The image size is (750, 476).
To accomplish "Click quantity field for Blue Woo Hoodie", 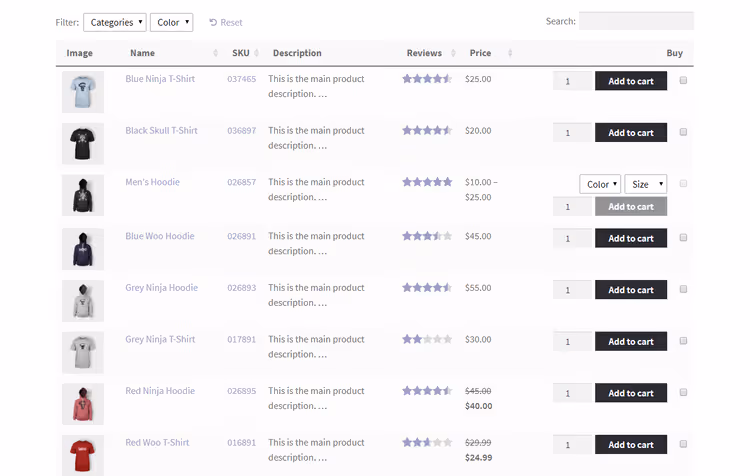I will 572,238.
